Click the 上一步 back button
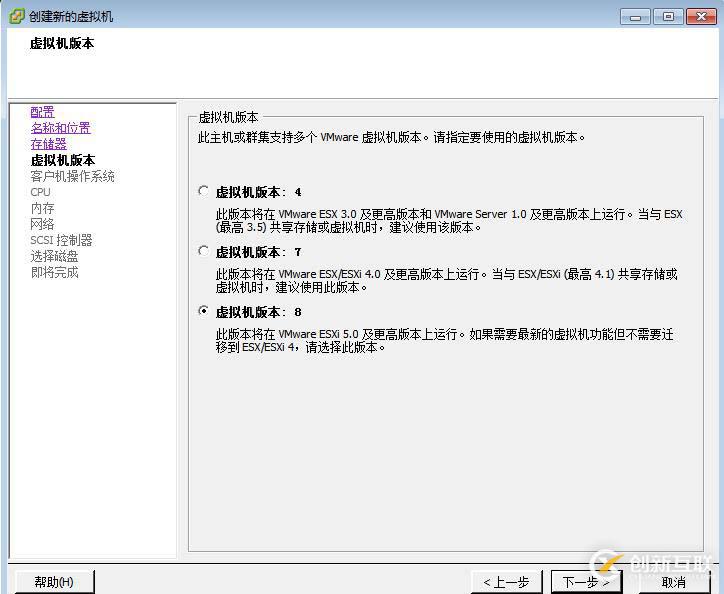The height and width of the screenshot is (594, 724). [x=506, y=582]
